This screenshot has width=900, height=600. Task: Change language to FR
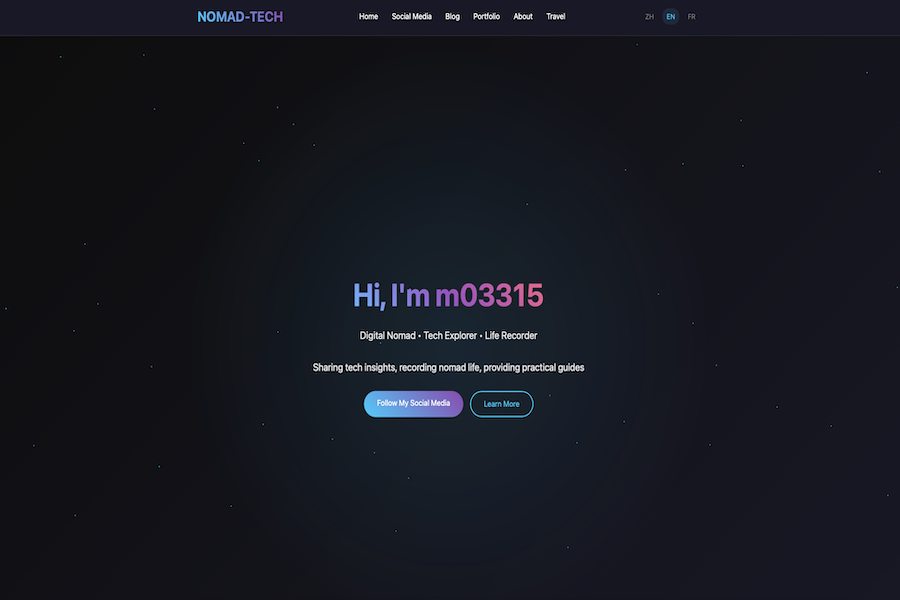[692, 17]
